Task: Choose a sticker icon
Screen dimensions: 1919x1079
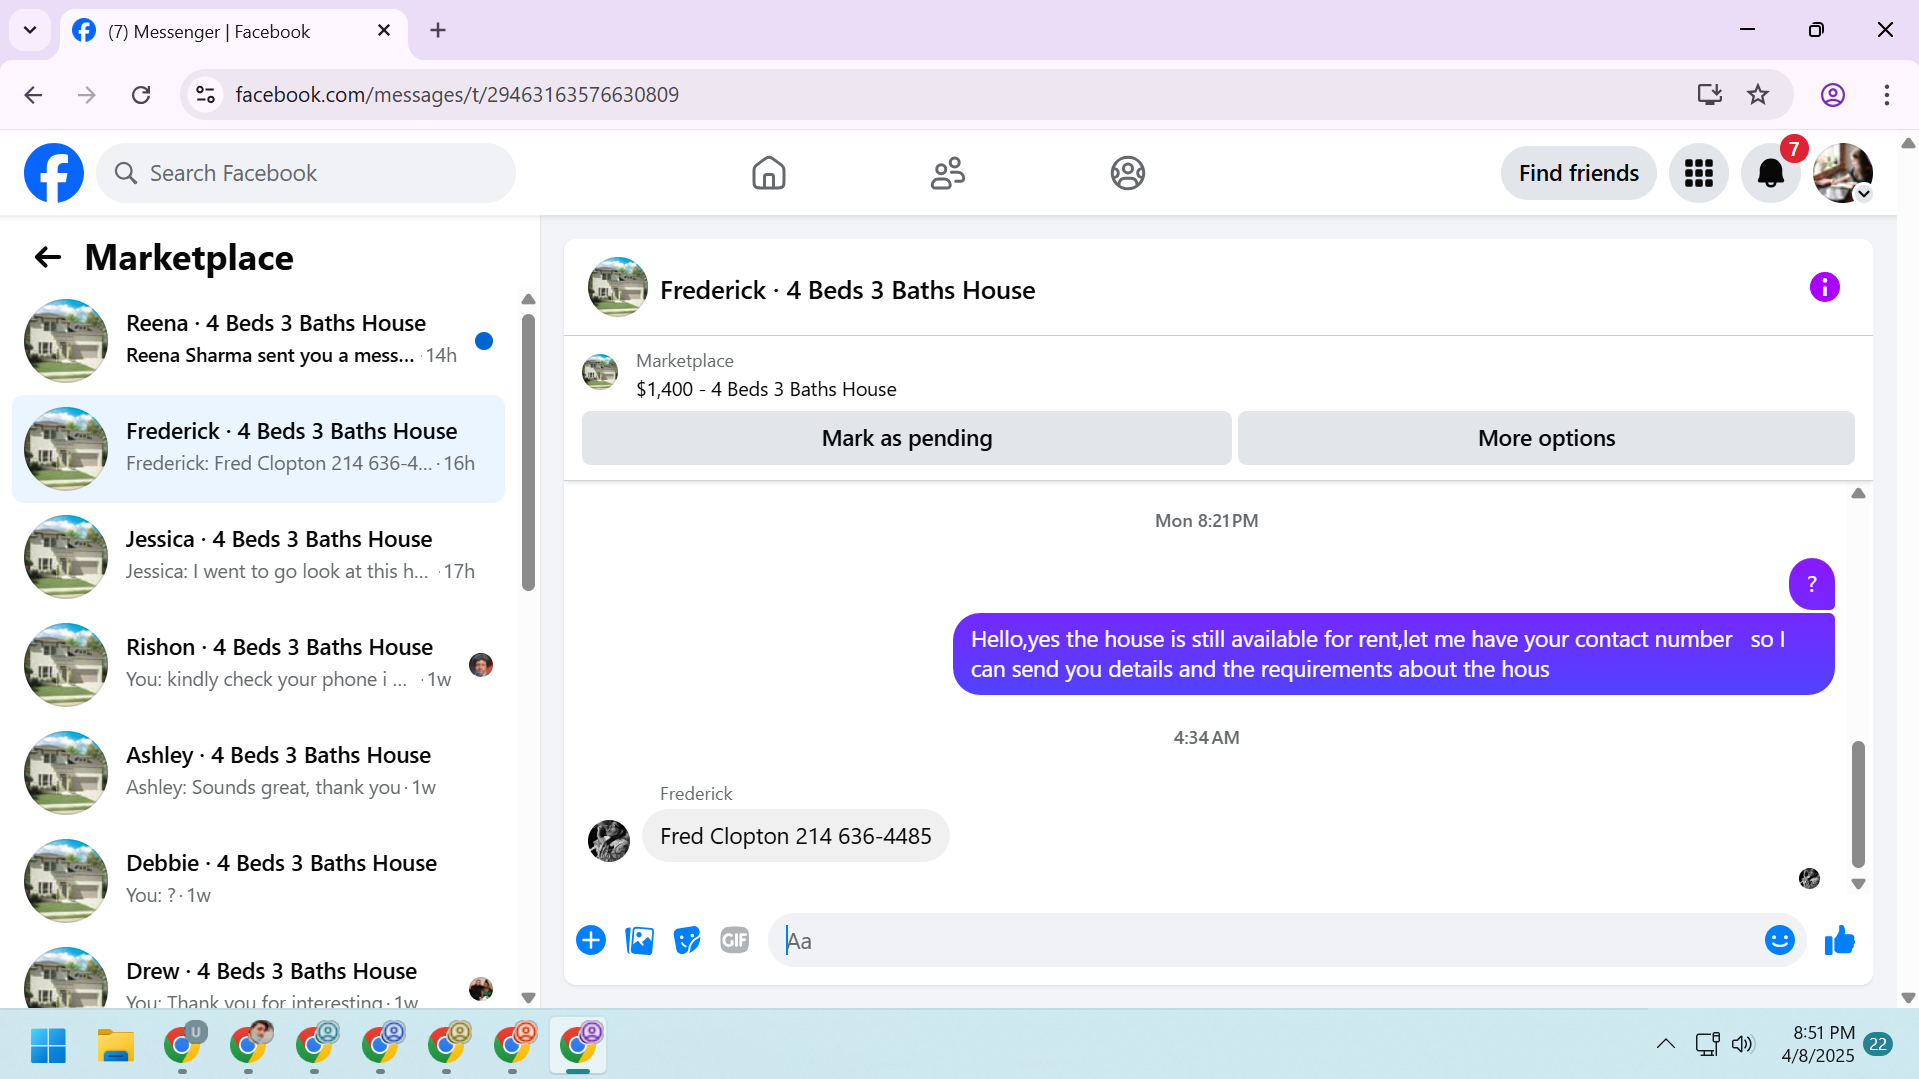Action: [687, 940]
